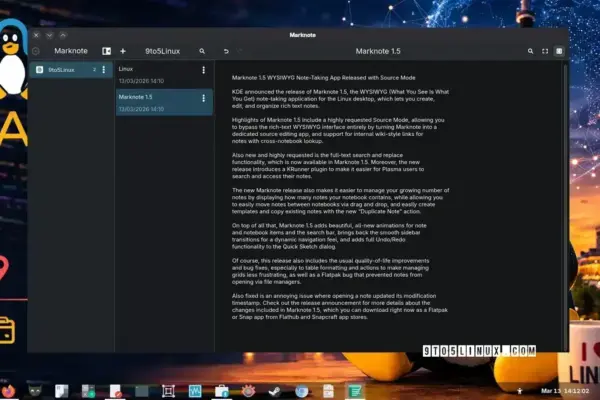600x400 pixels.
Task: Open the screenshot tool taskbar icon
Action: [x=168, y=391]
